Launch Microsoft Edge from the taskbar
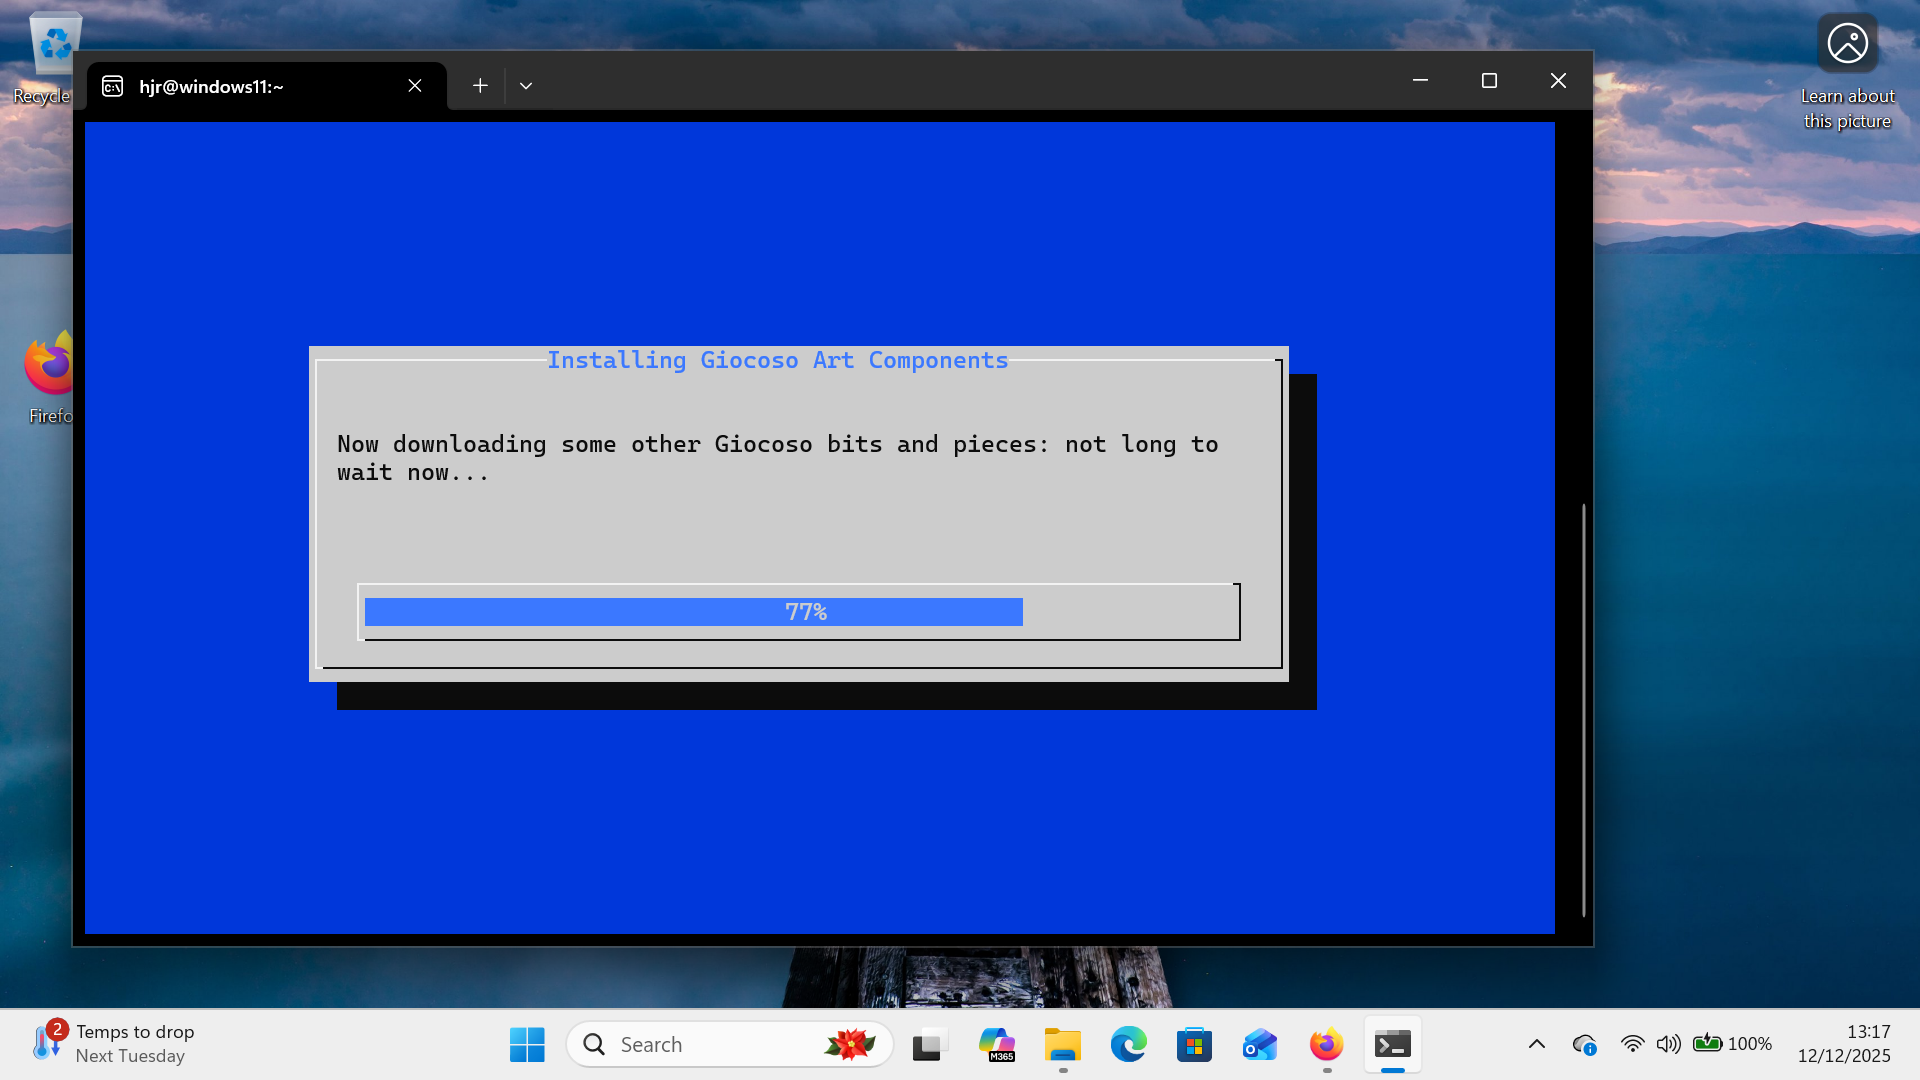The height and width of the screenshot is (1080, 1920). [1128, 1044]
